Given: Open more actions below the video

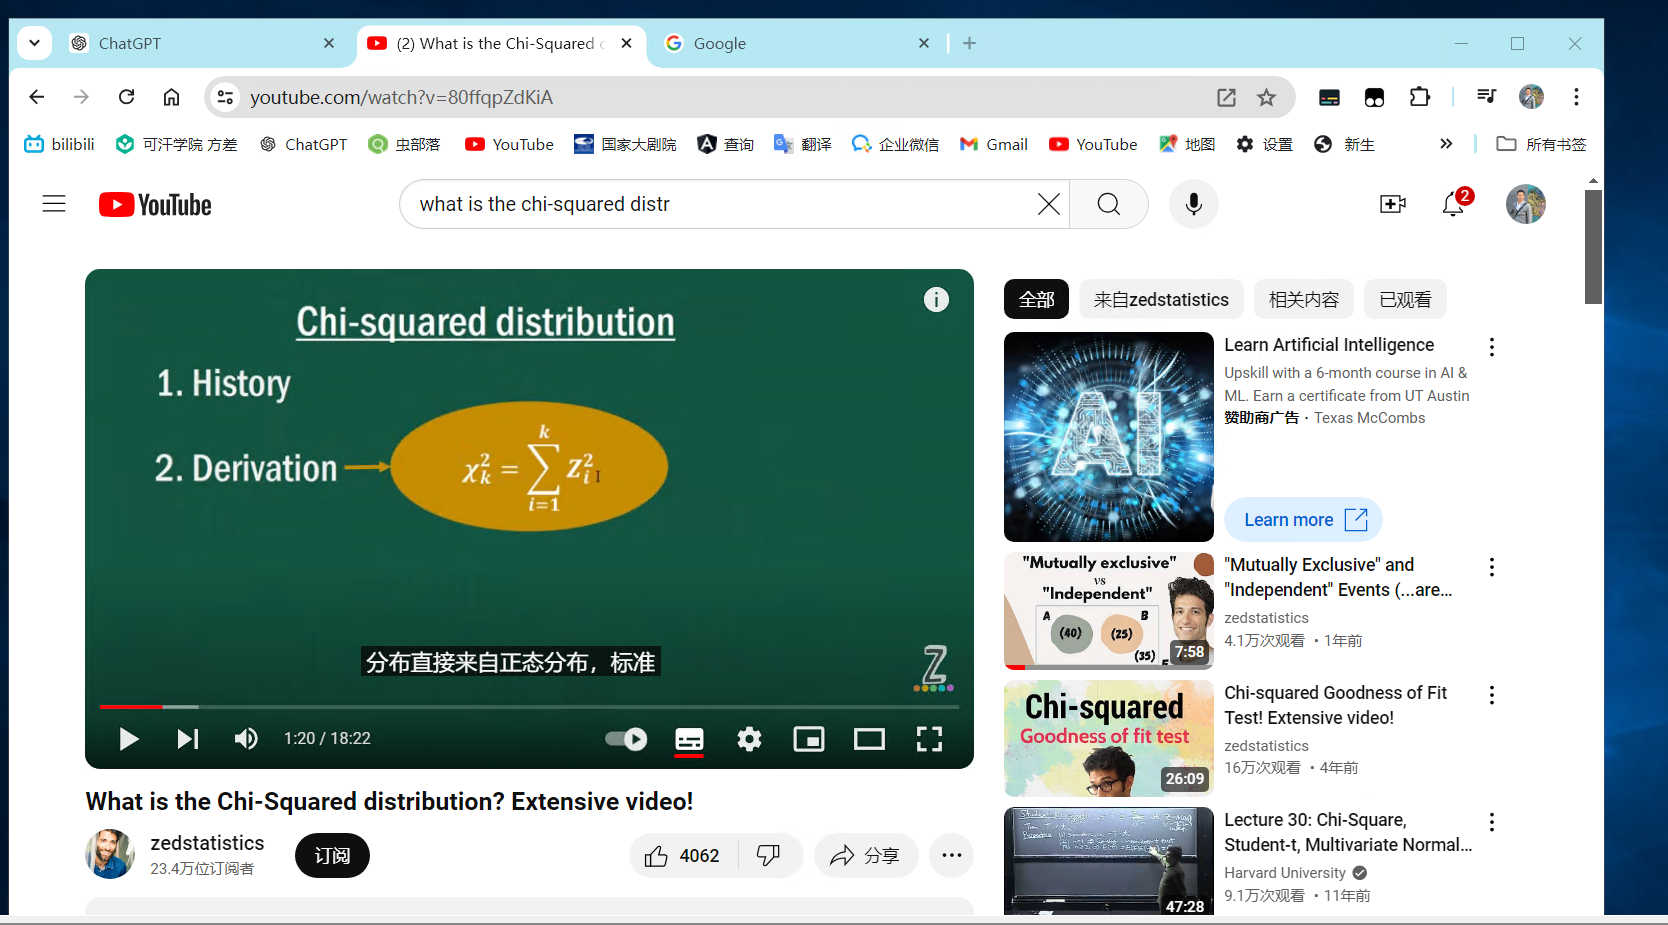Looking at the screenshot, I should click(951, 856).
